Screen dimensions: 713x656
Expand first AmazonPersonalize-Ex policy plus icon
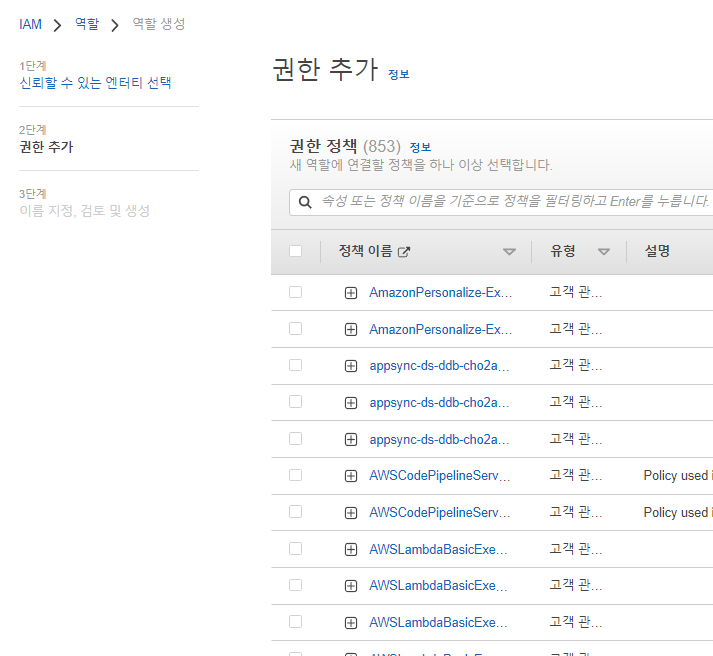[351, 293]
